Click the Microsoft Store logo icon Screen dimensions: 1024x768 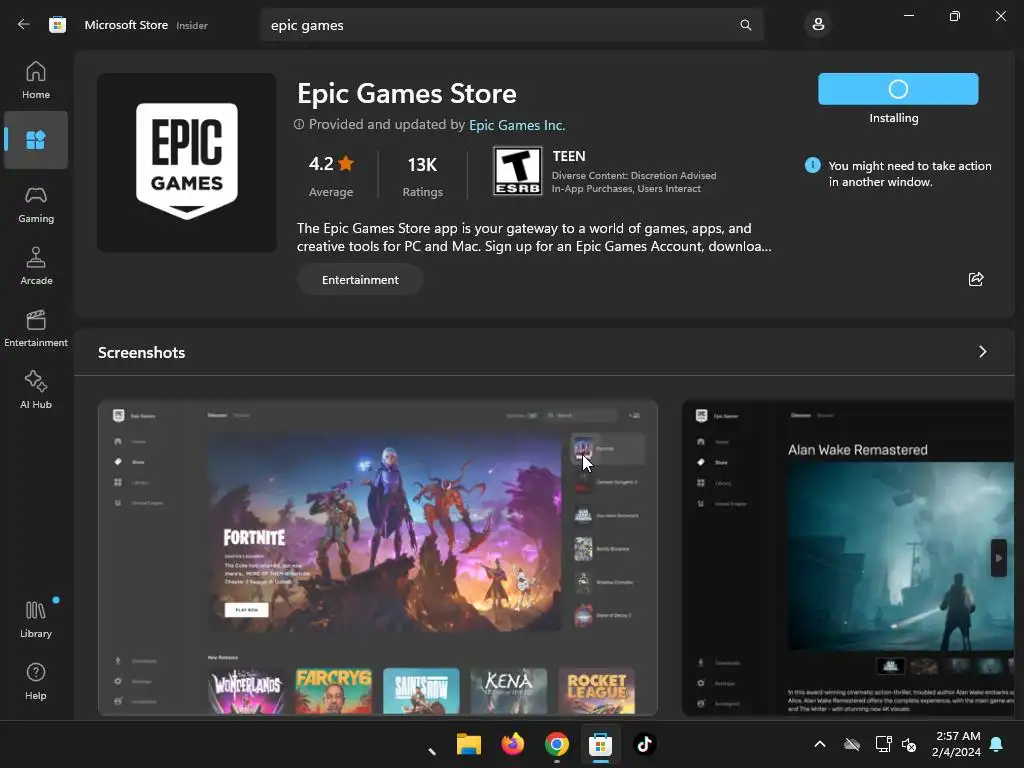pyautogui.click(x=57, y=25)
